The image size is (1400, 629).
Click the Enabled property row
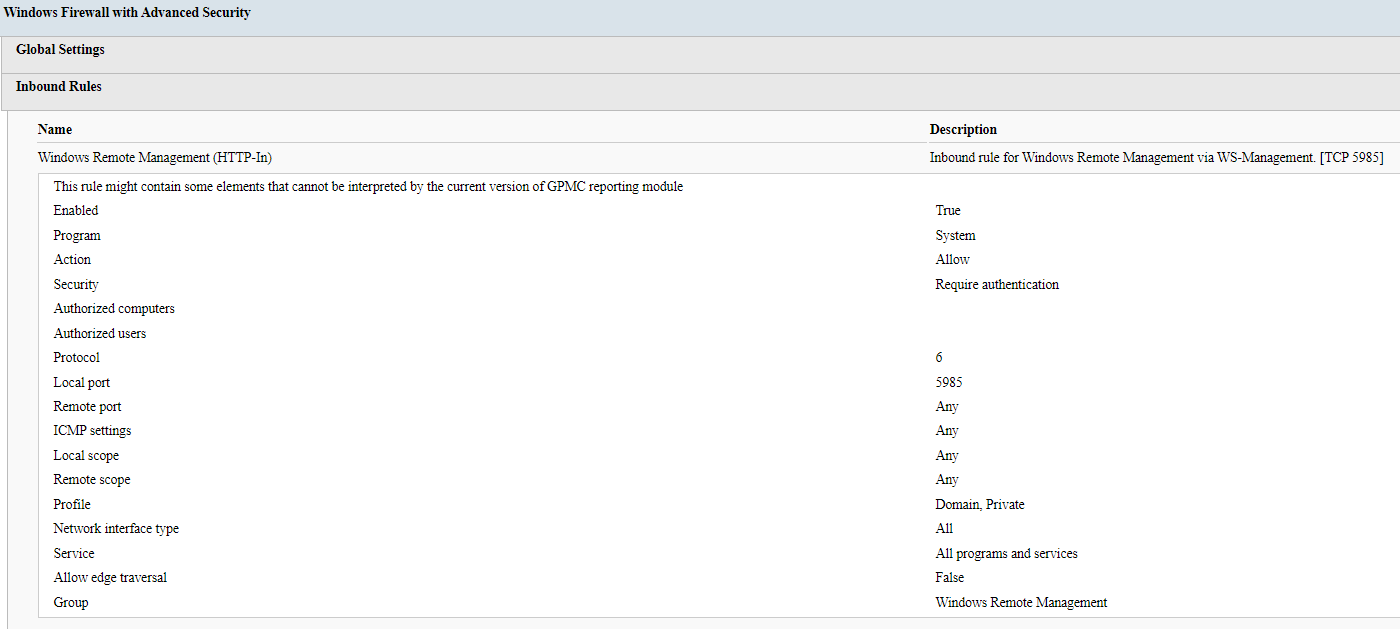pyautogui.click(x=75, y=210)
